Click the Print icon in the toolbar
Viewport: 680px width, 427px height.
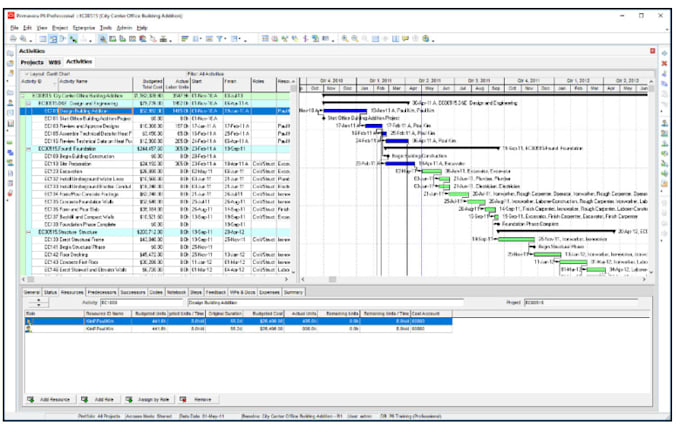point(13,39)
